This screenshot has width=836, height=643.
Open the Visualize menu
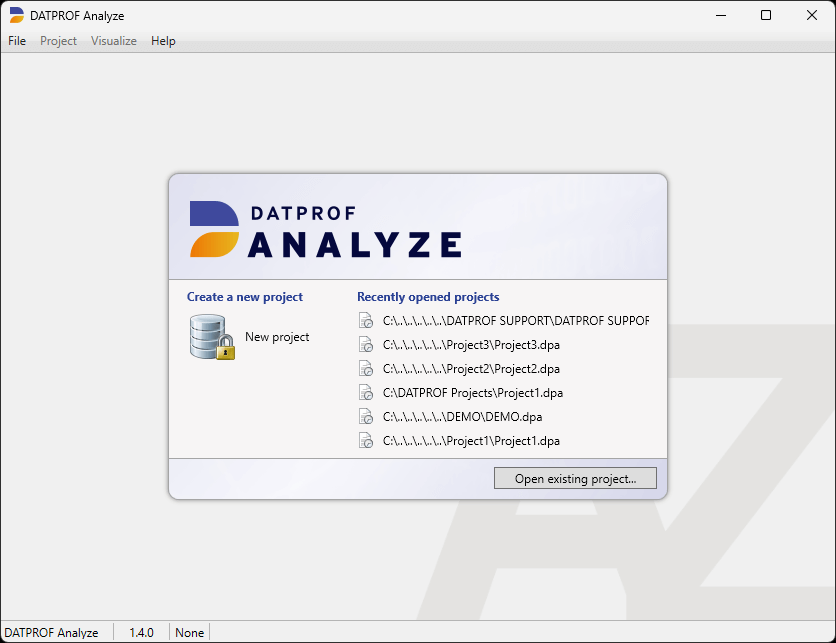[x=113, y=41]
